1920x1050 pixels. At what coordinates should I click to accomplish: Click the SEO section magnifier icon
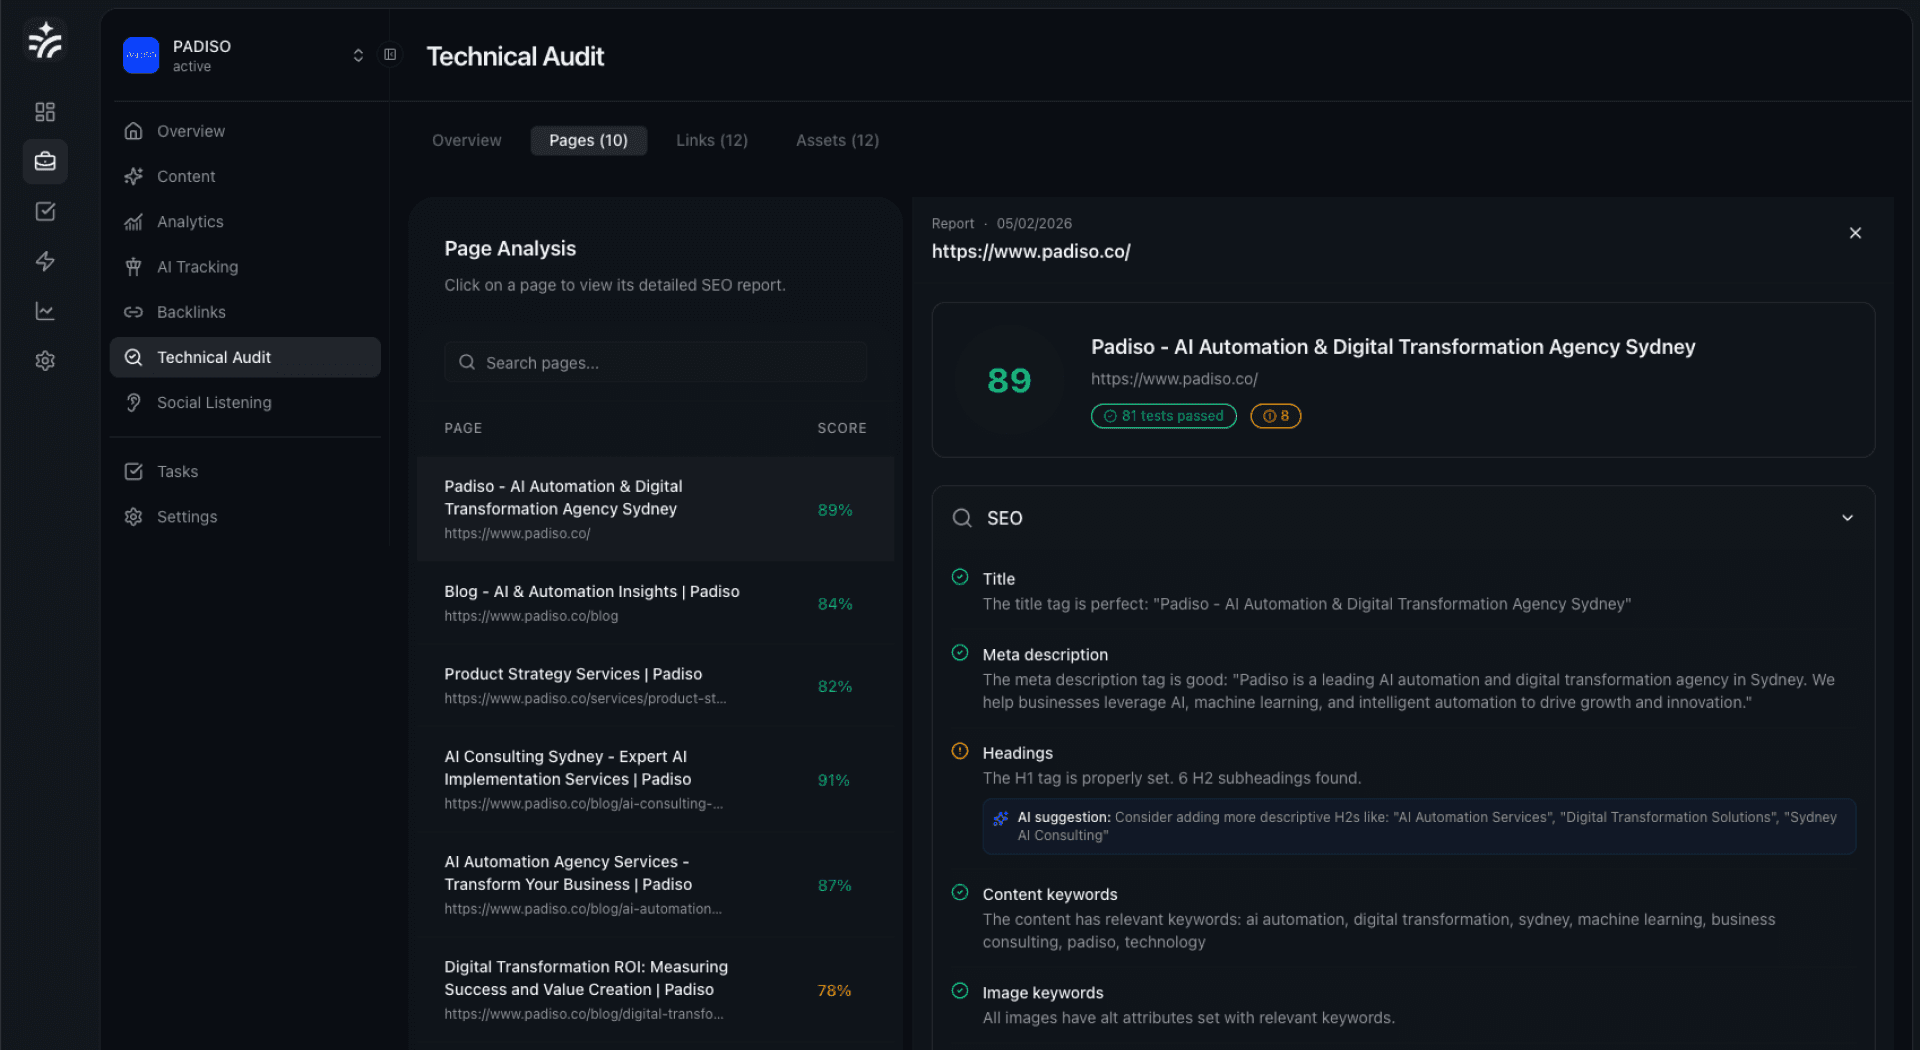tap(962, 518)
